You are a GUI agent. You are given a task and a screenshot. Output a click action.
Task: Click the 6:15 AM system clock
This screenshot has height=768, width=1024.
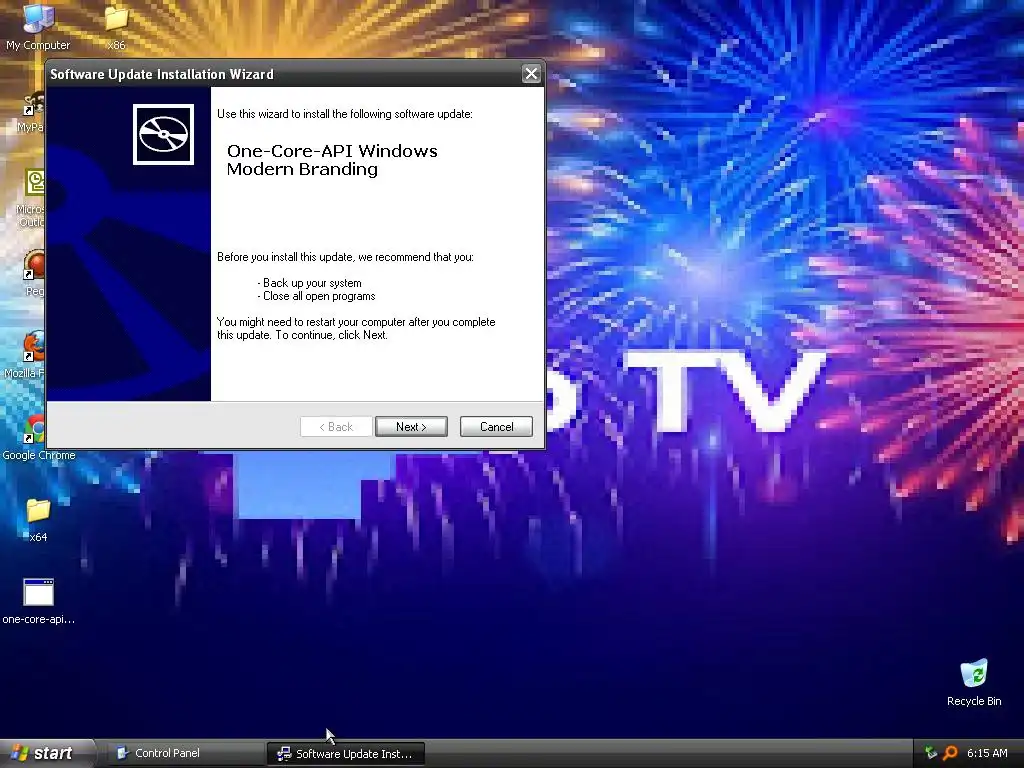987,753
